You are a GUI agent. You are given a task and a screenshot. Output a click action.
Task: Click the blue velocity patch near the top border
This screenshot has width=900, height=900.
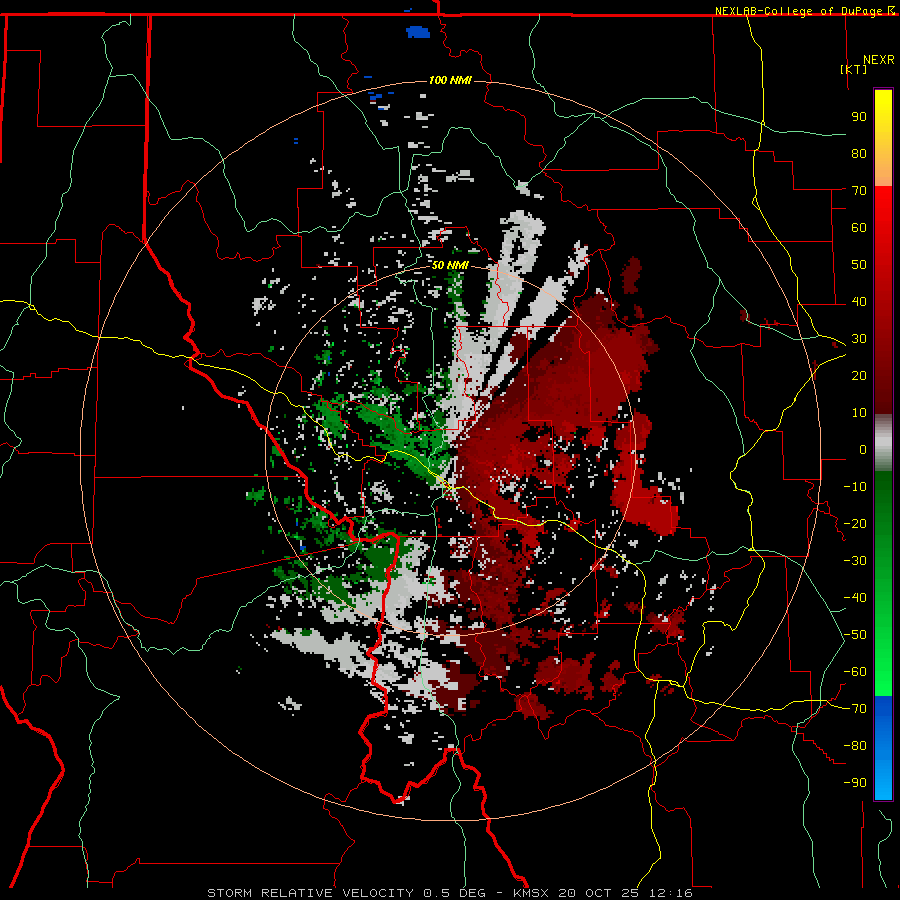point(418,32)
